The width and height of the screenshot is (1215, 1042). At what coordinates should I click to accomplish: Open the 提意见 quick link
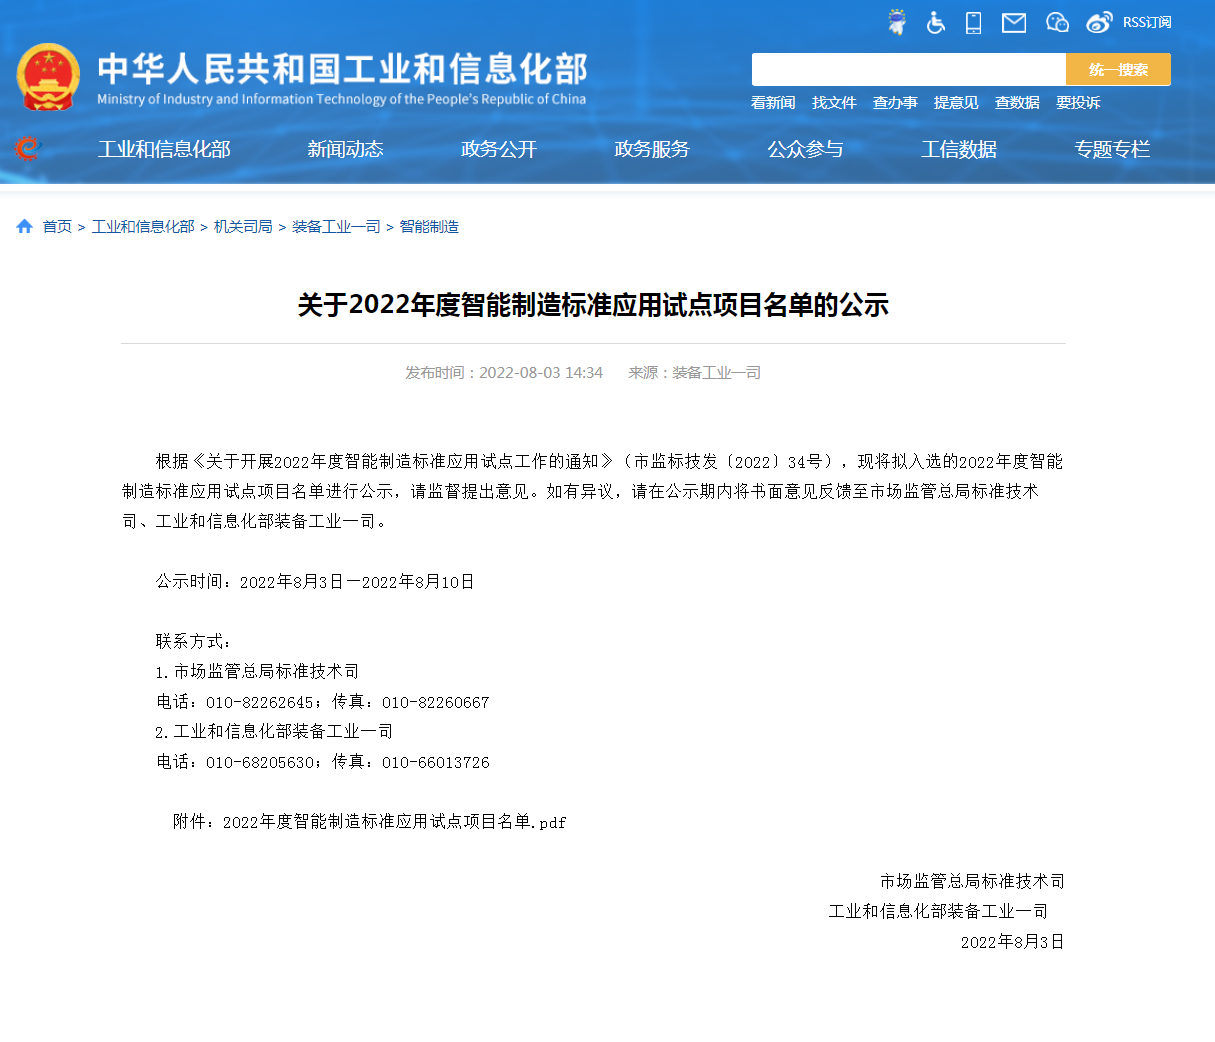[956, 103]
